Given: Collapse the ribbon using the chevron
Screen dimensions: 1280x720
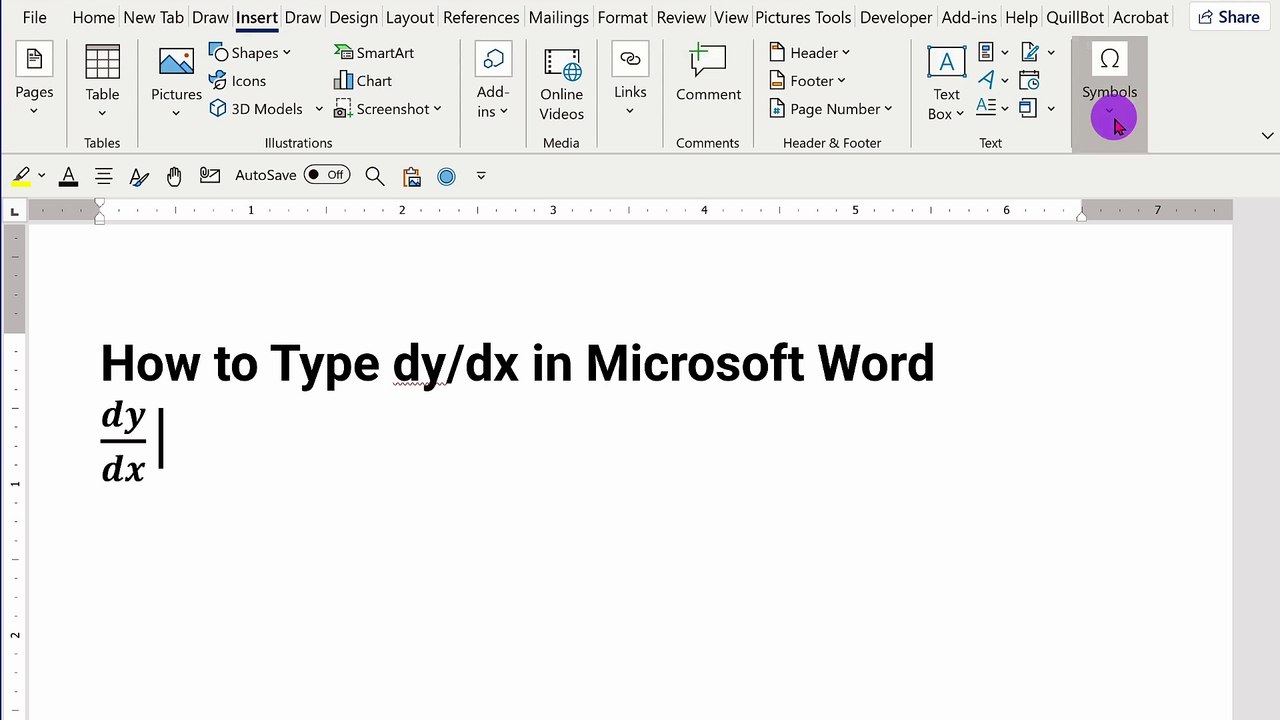Looking at the screenshot, I should pyautogui.click(x=1267, y=135).
